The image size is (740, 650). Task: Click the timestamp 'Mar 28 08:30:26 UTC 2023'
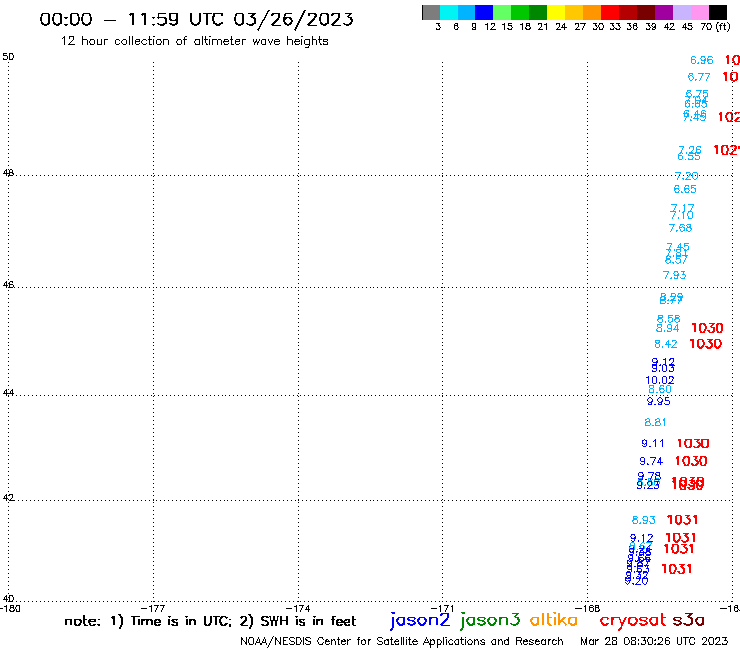point(654,641)
